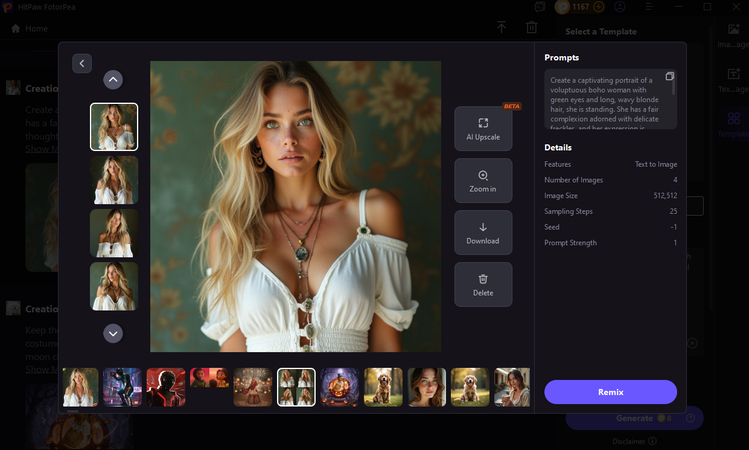Click Generate button in background window
This screenshot has height=450, width=749.
tap(634, 418)
